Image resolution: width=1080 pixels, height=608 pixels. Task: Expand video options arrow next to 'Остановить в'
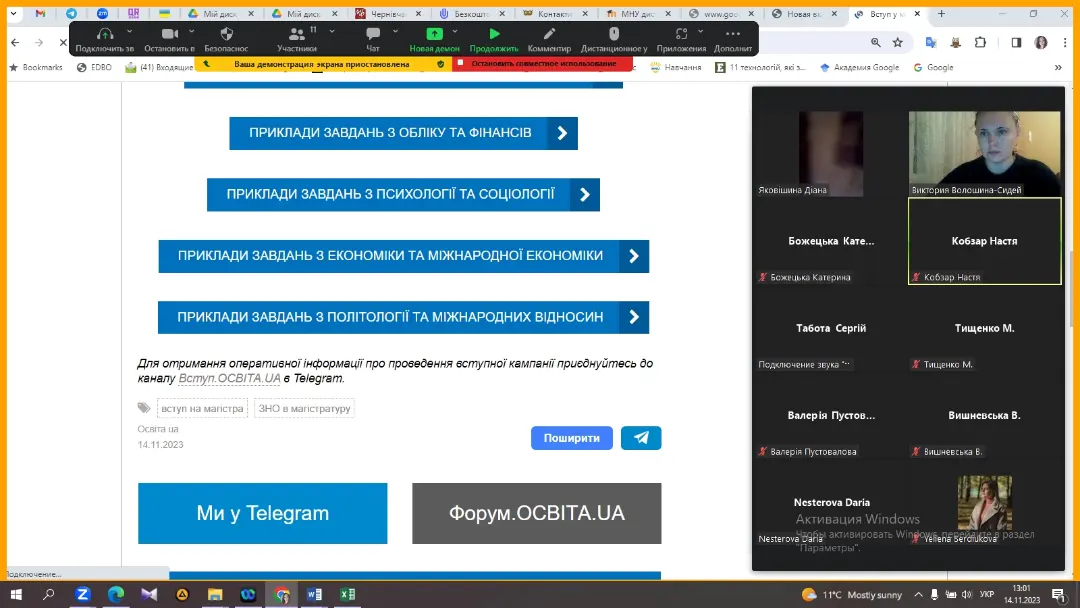click(191, 30)
